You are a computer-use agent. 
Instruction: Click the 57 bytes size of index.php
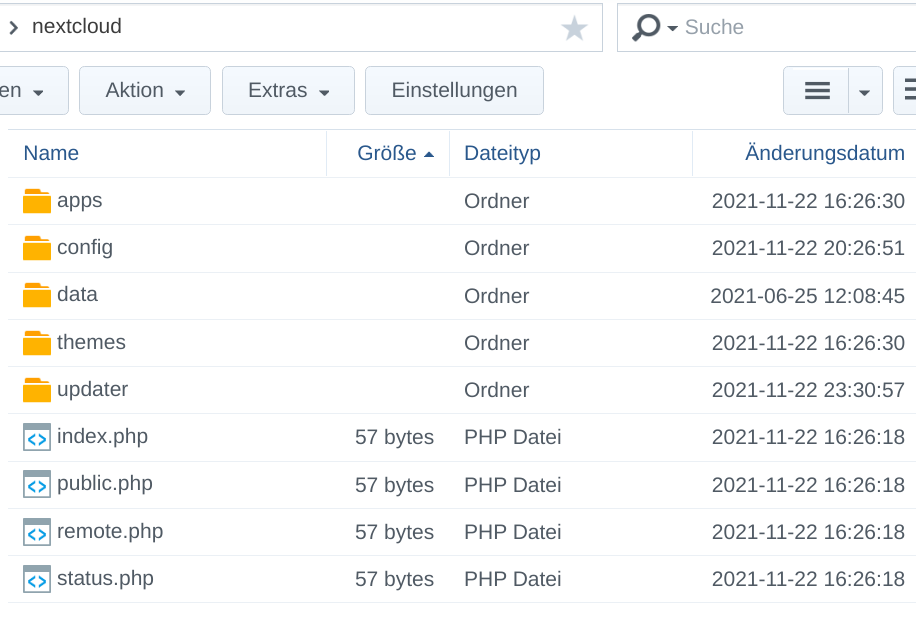(x=394, y=437)
